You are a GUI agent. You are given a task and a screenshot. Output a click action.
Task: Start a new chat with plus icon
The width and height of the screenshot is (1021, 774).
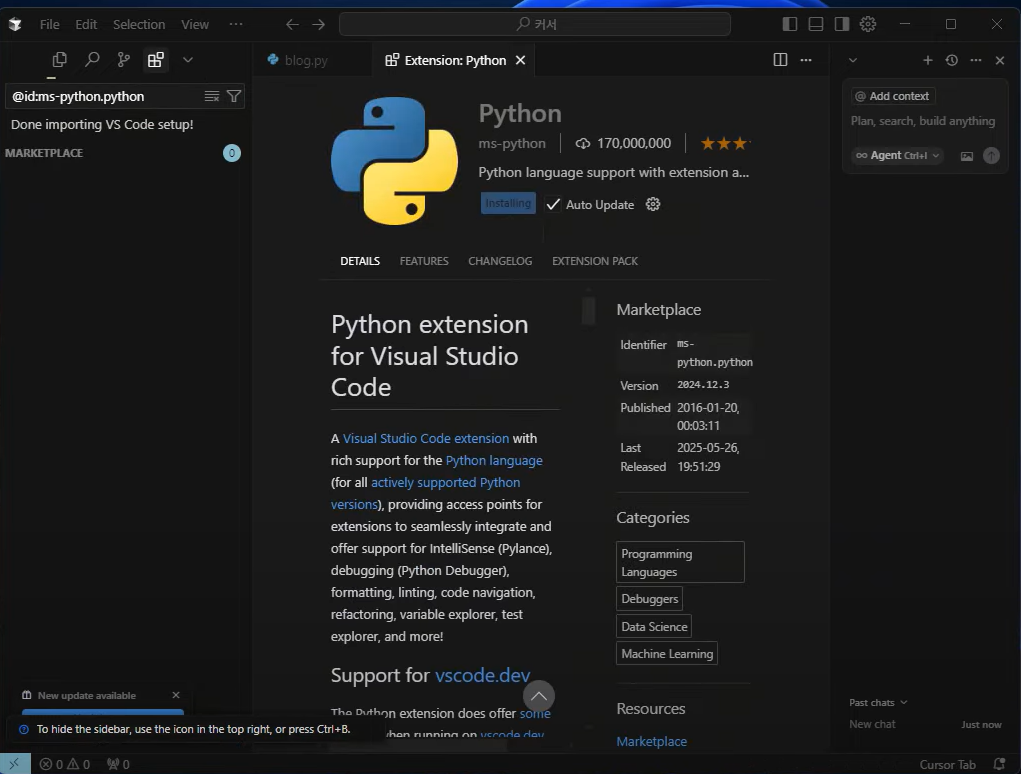(x=928, y=61)
